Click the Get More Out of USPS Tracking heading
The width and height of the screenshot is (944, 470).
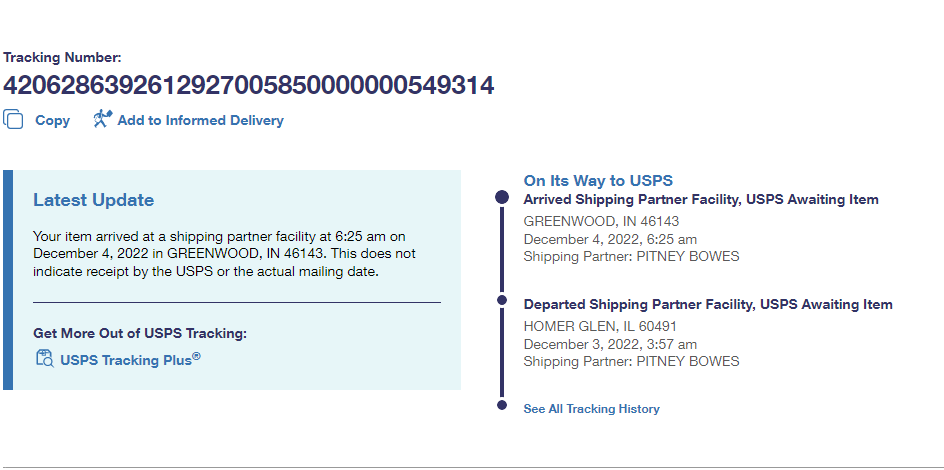140,333
